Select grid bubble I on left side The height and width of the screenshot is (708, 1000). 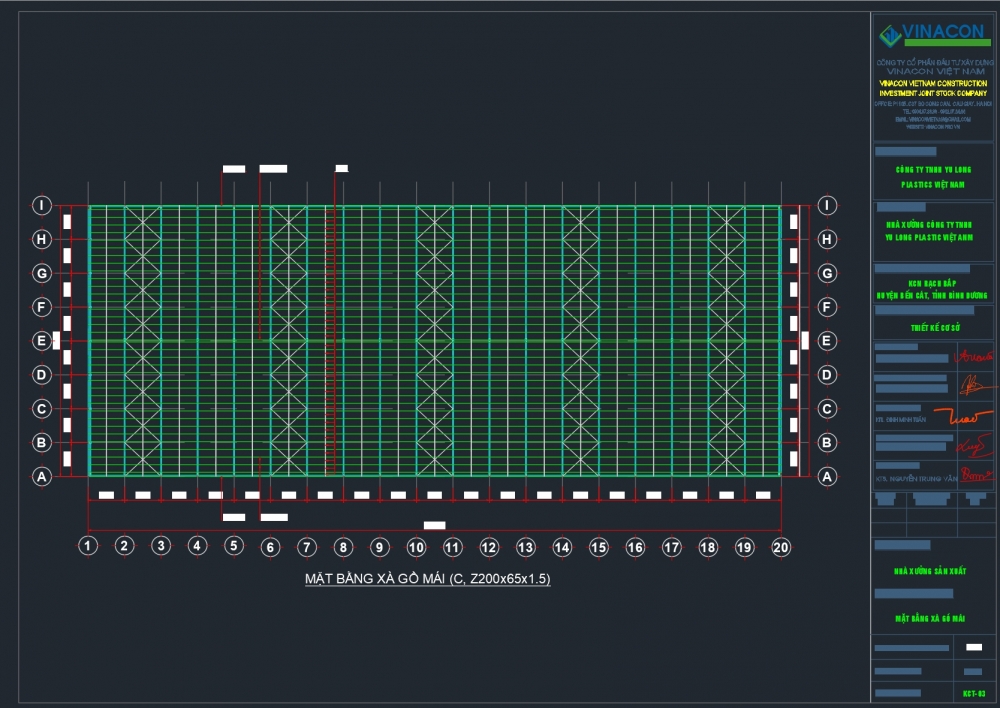(x=42, y=206)
